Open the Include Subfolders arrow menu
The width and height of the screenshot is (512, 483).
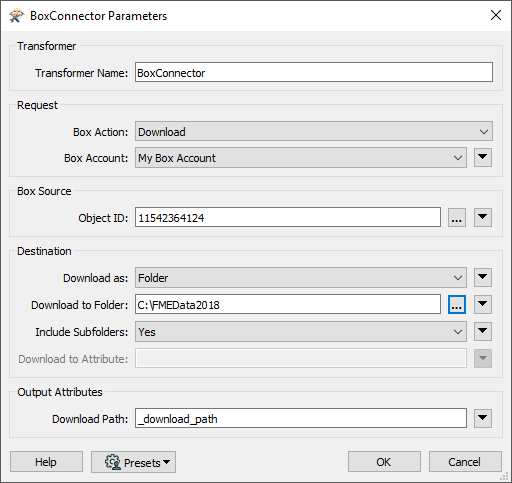coord(483,331)
